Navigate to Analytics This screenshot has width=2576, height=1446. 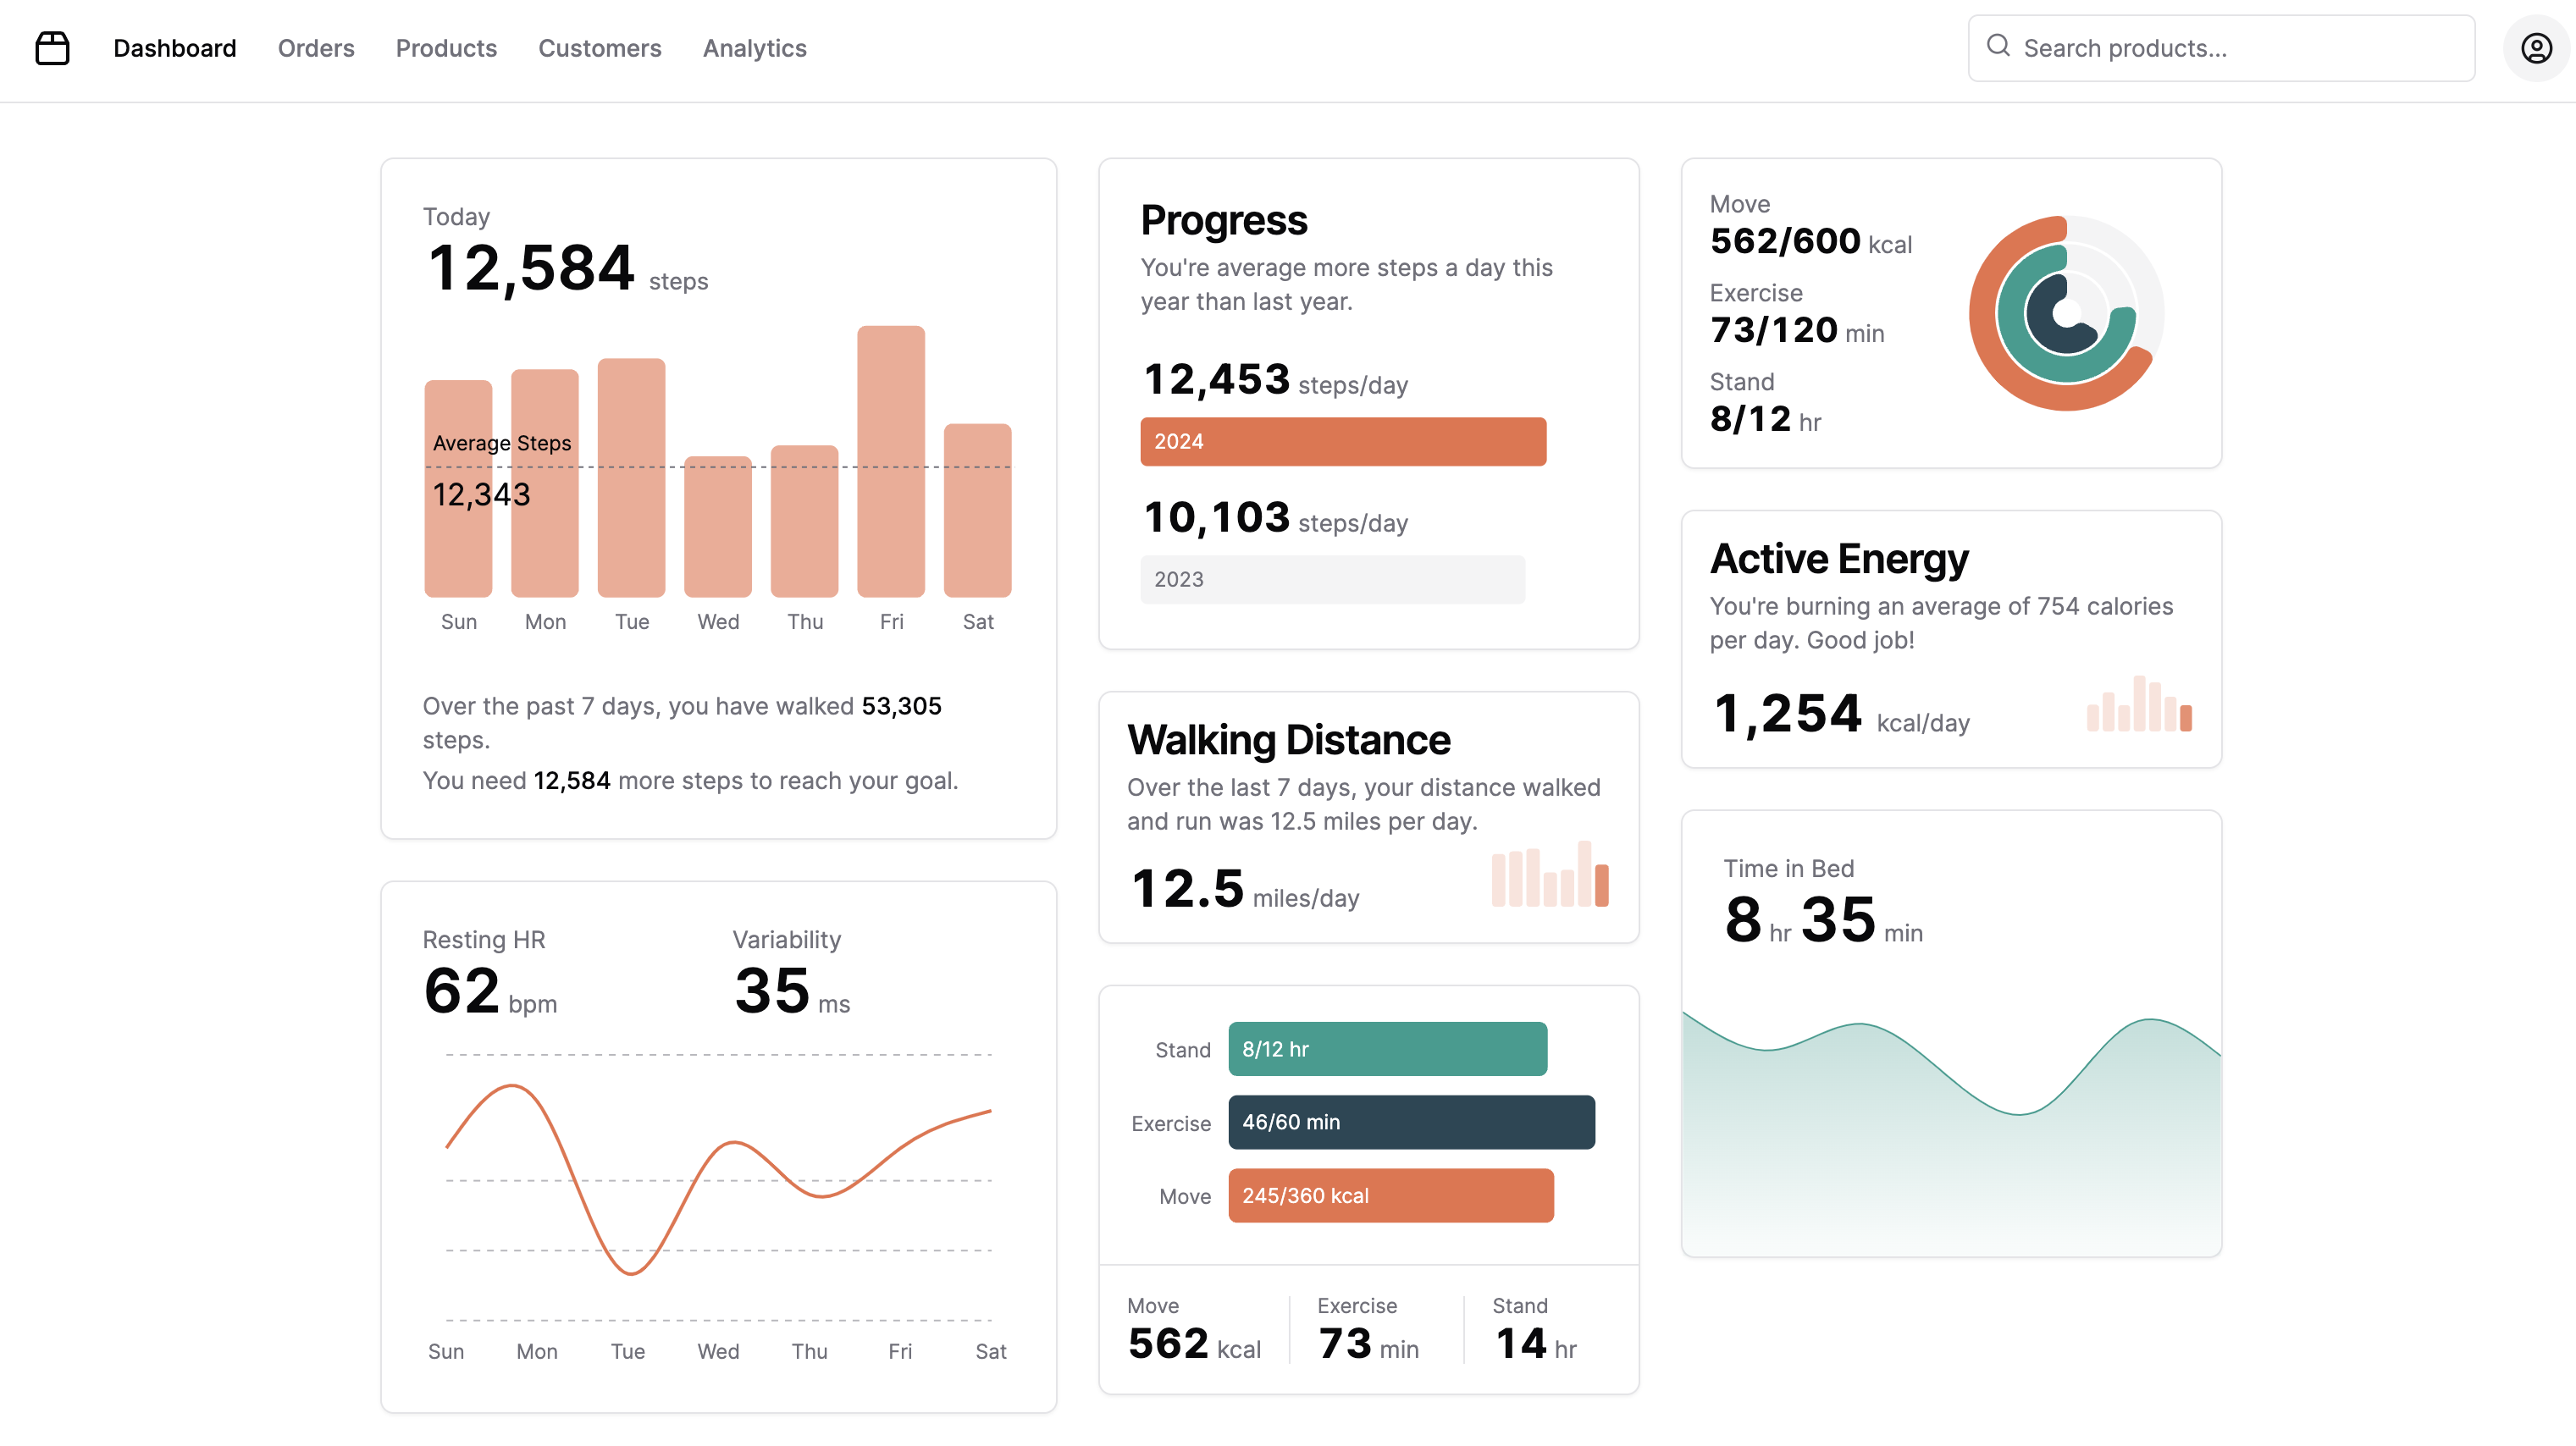pos(754,48)
